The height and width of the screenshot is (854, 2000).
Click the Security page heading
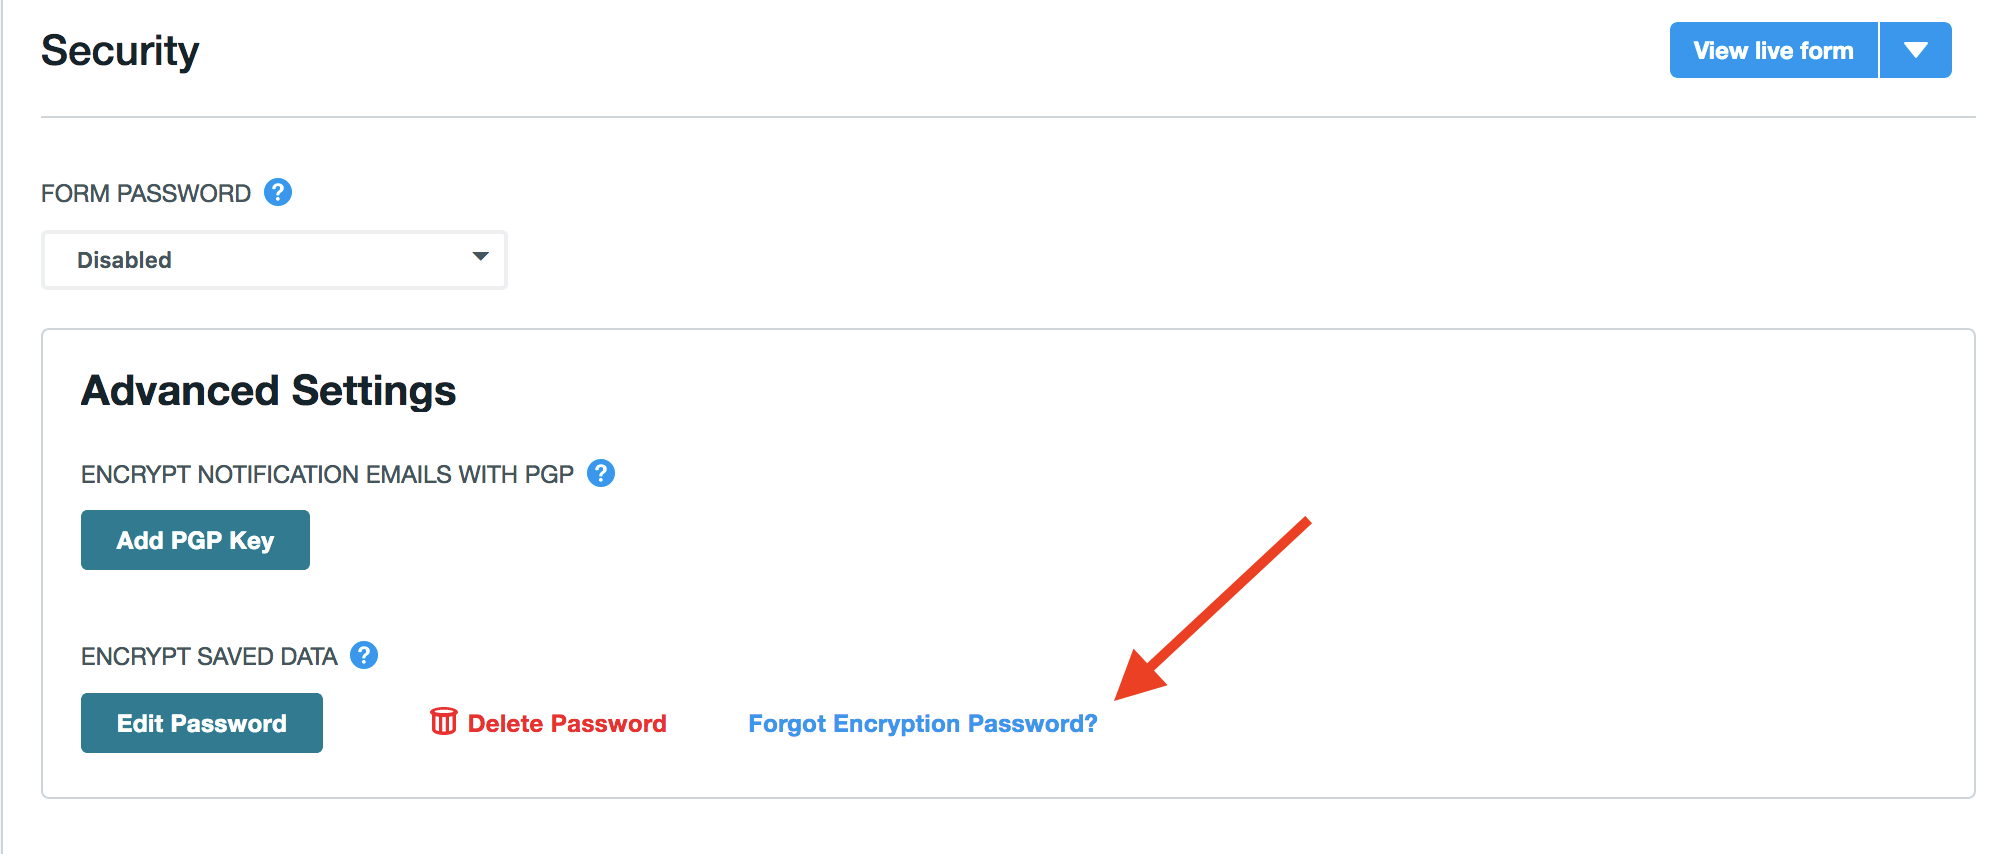coord(120,51)
